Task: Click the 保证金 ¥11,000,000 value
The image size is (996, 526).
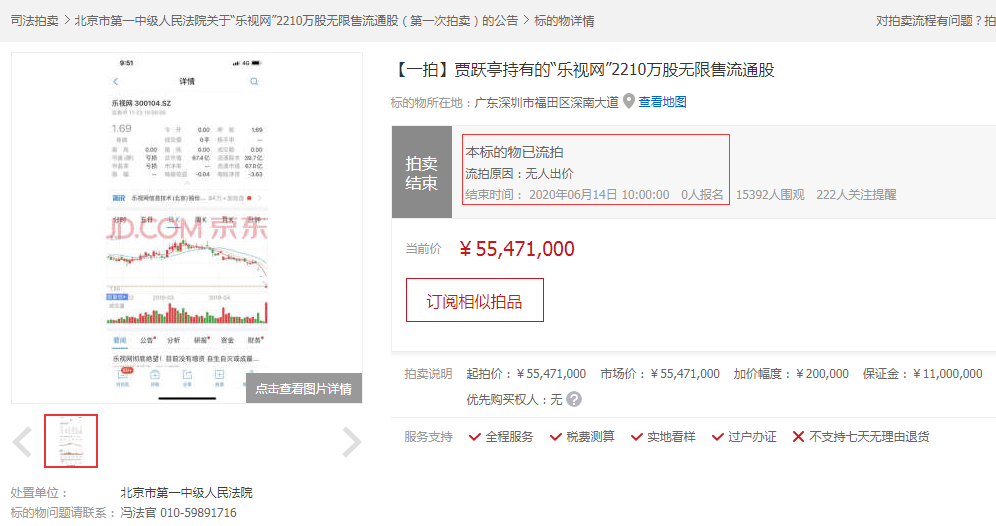Action: coord(948,374)
